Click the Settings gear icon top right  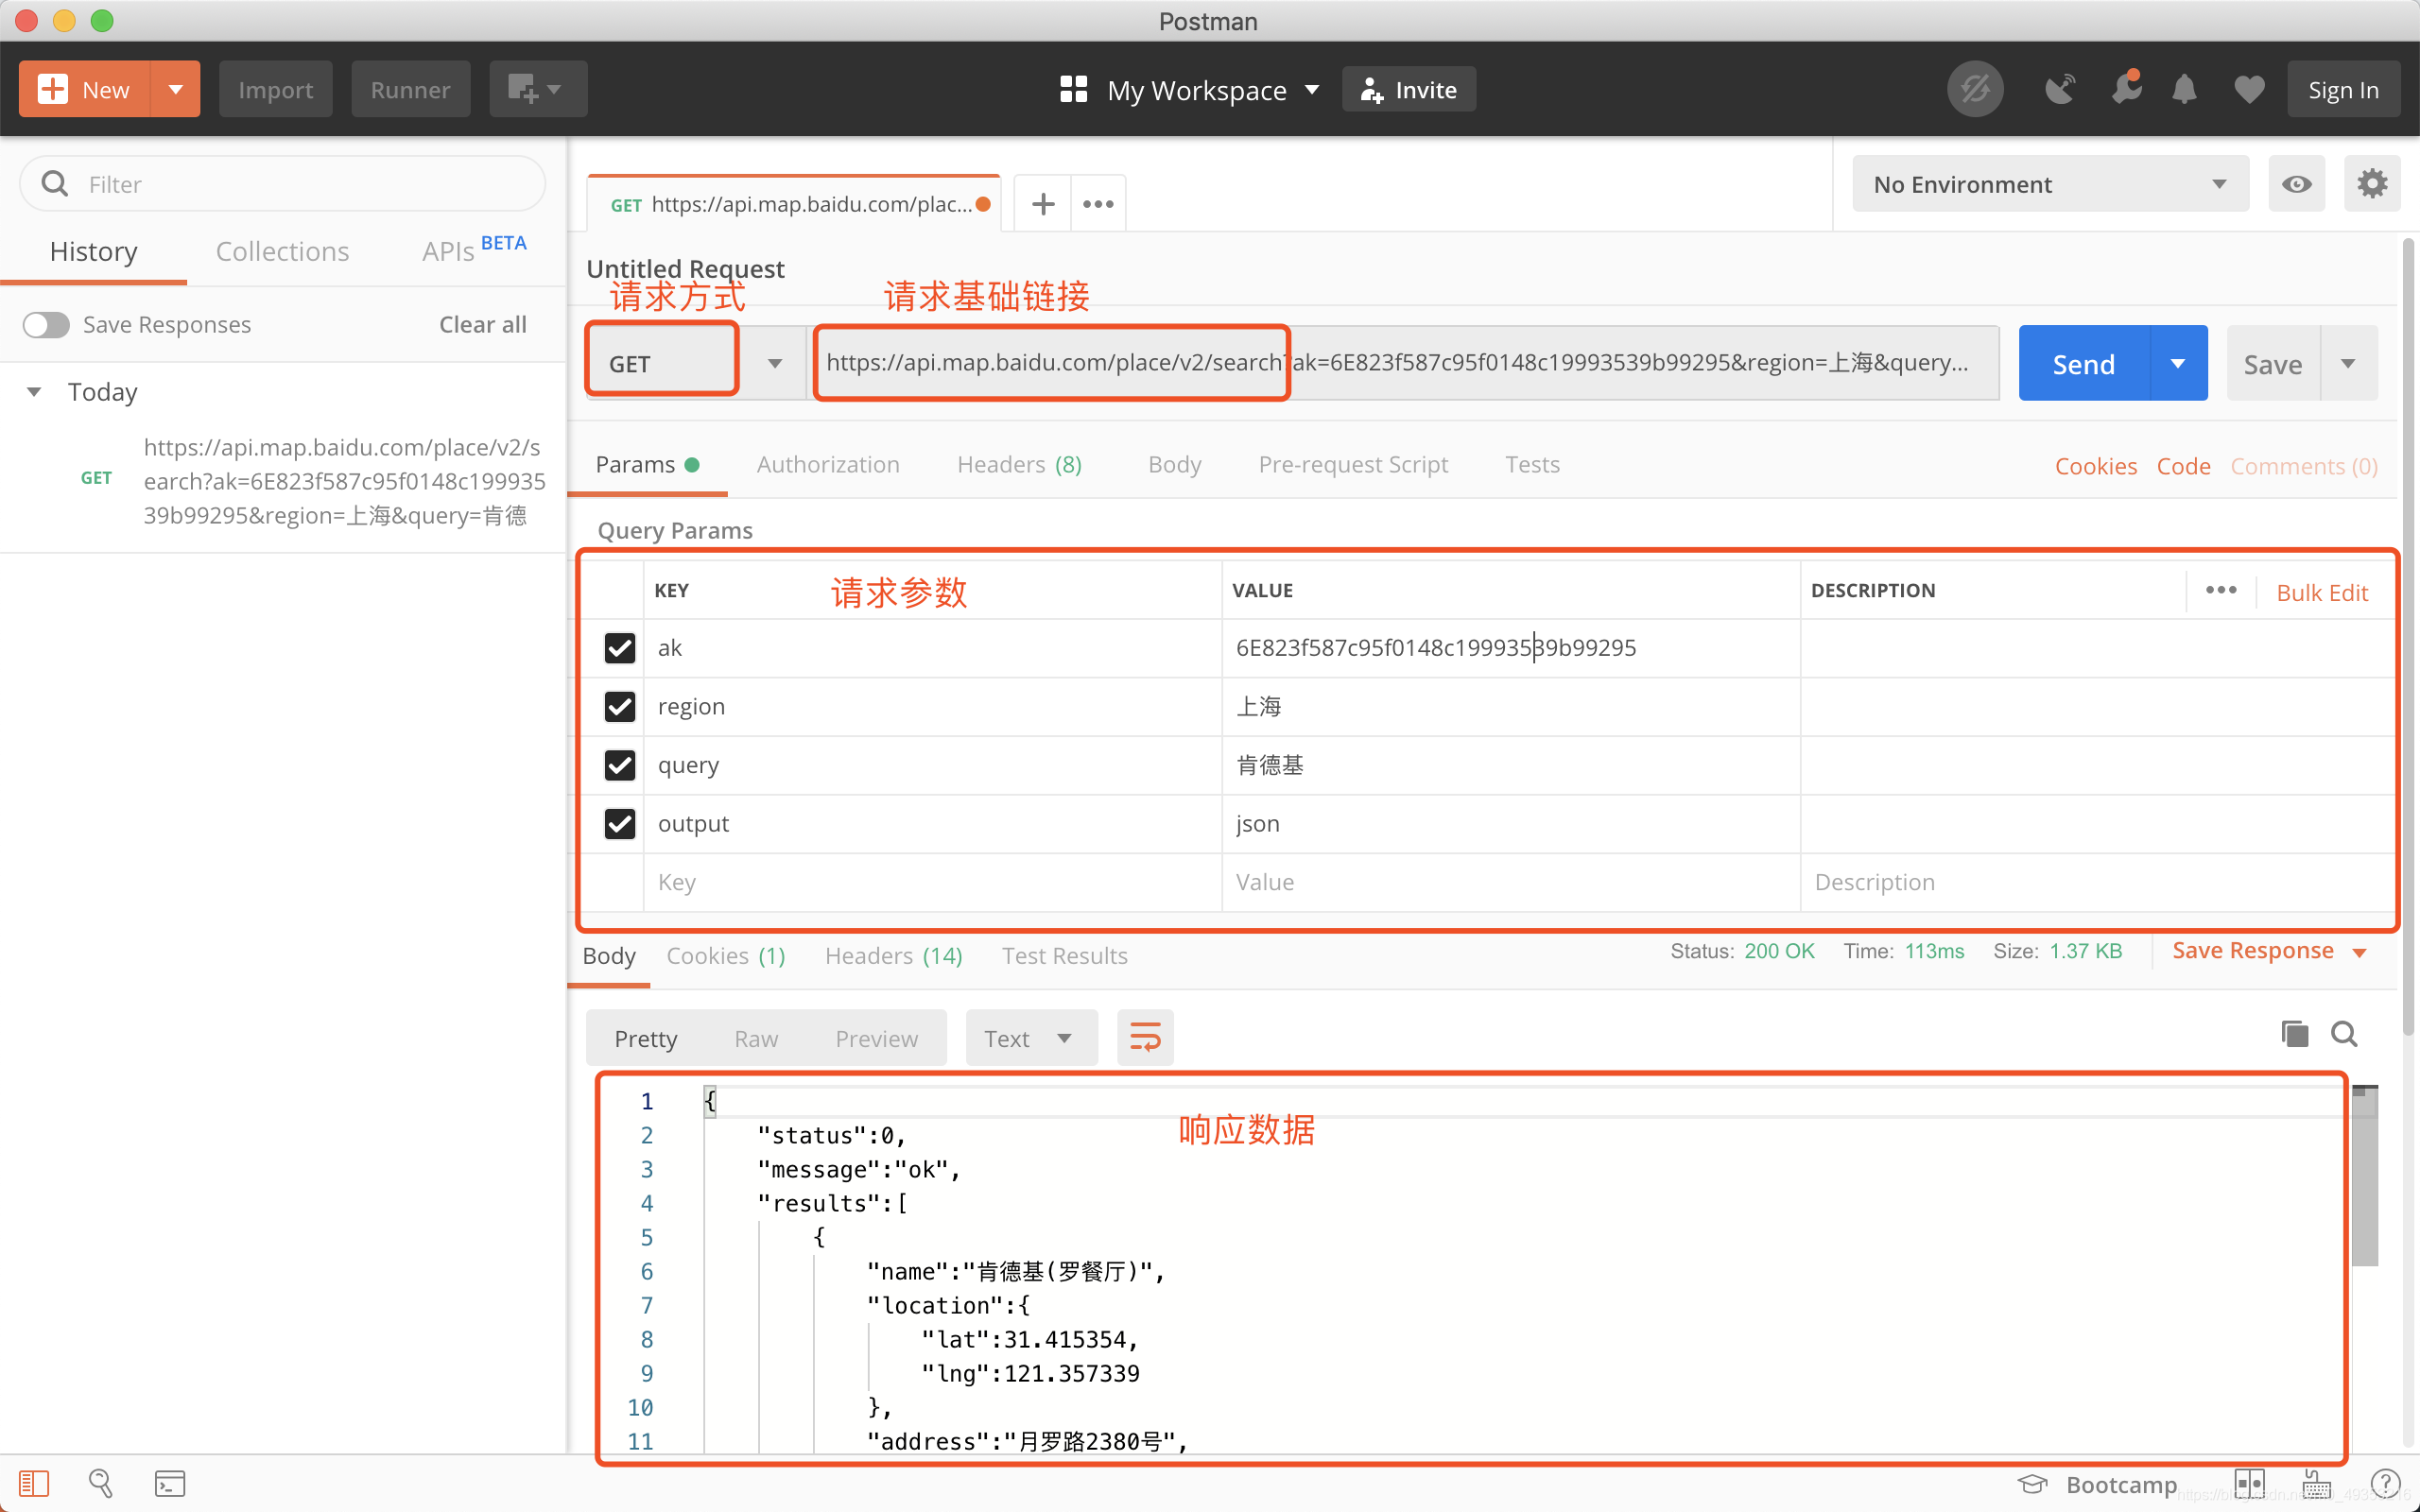pos(2371,183)
